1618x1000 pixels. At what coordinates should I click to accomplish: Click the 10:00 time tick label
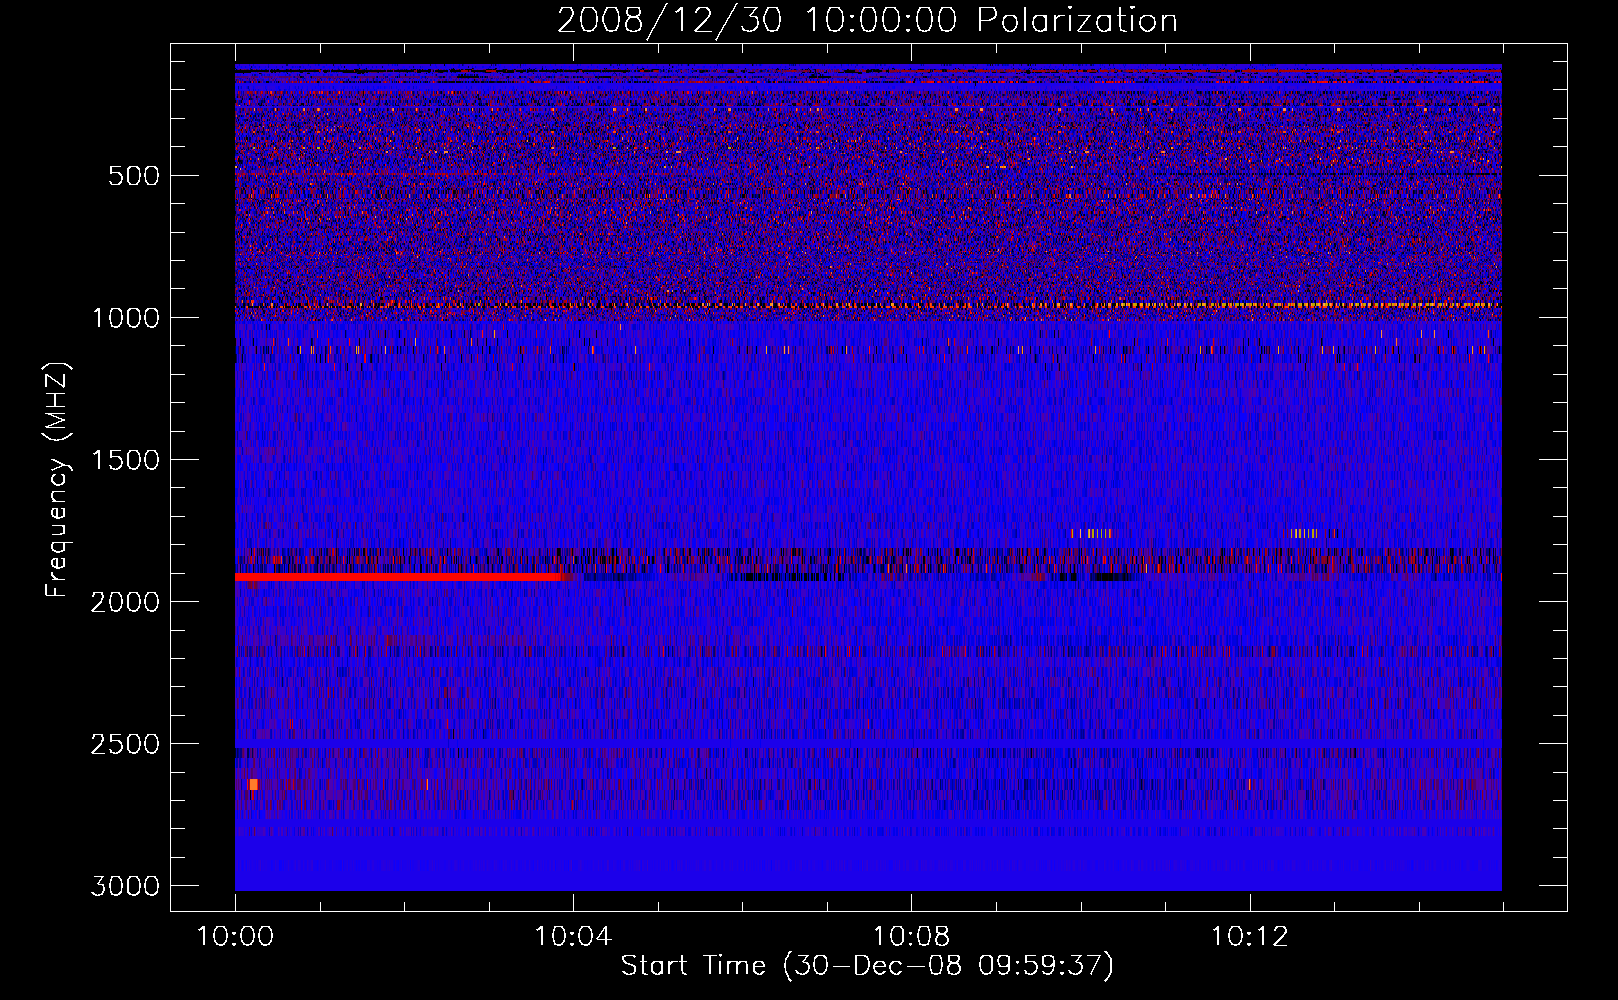coord(235,937)
